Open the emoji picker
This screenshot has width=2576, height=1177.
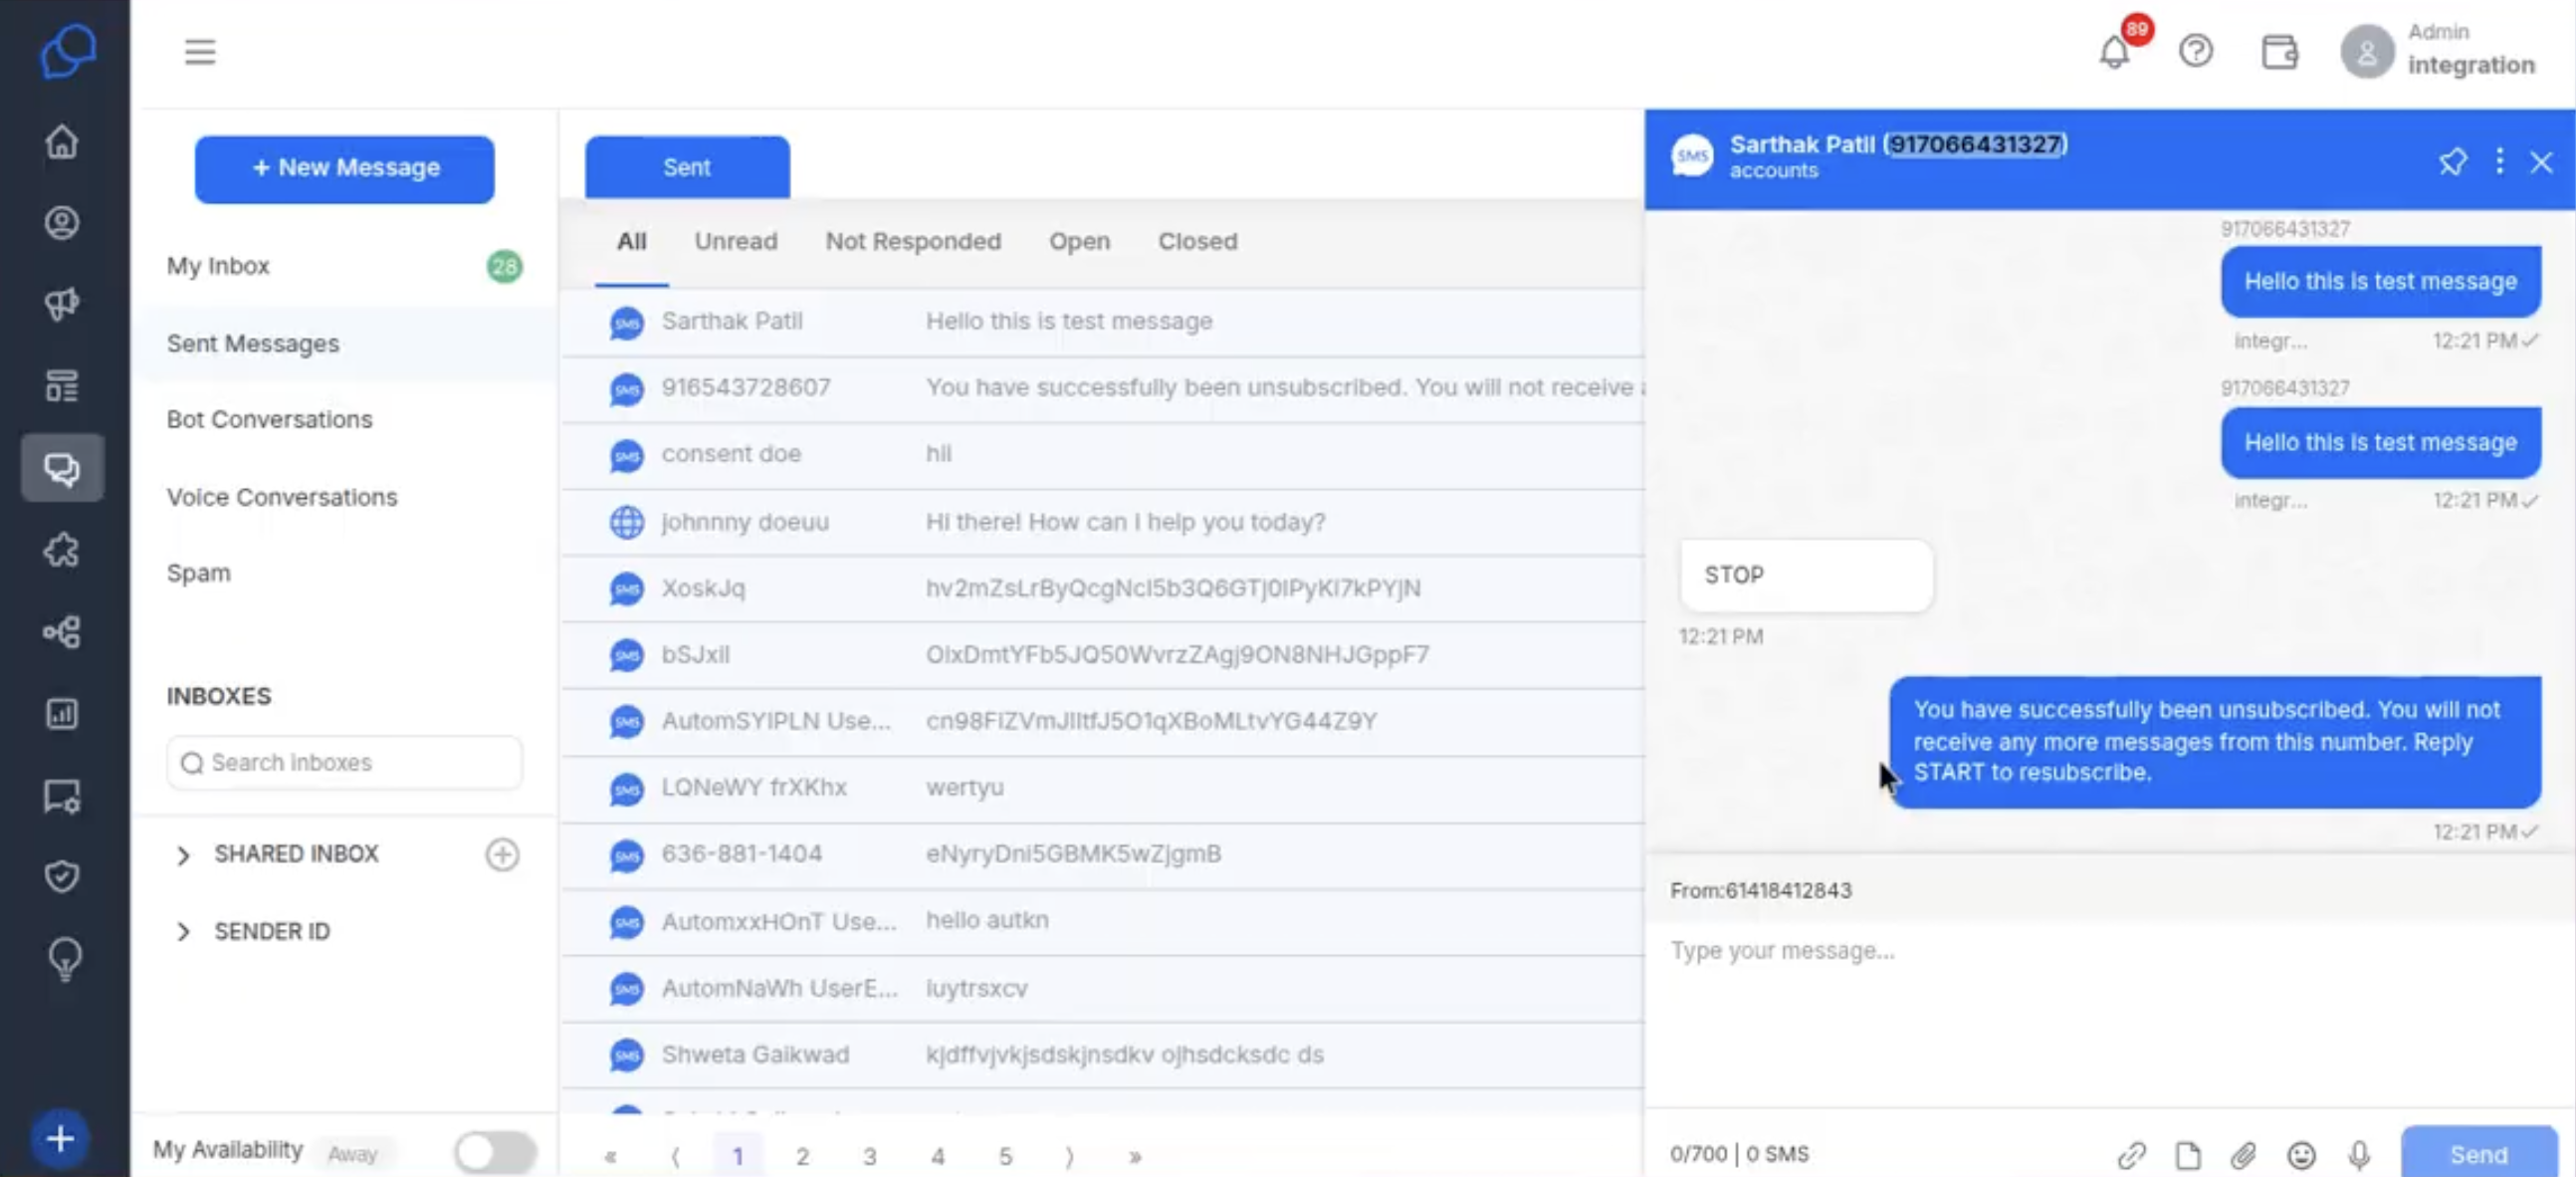(x=2301, y=1155)
